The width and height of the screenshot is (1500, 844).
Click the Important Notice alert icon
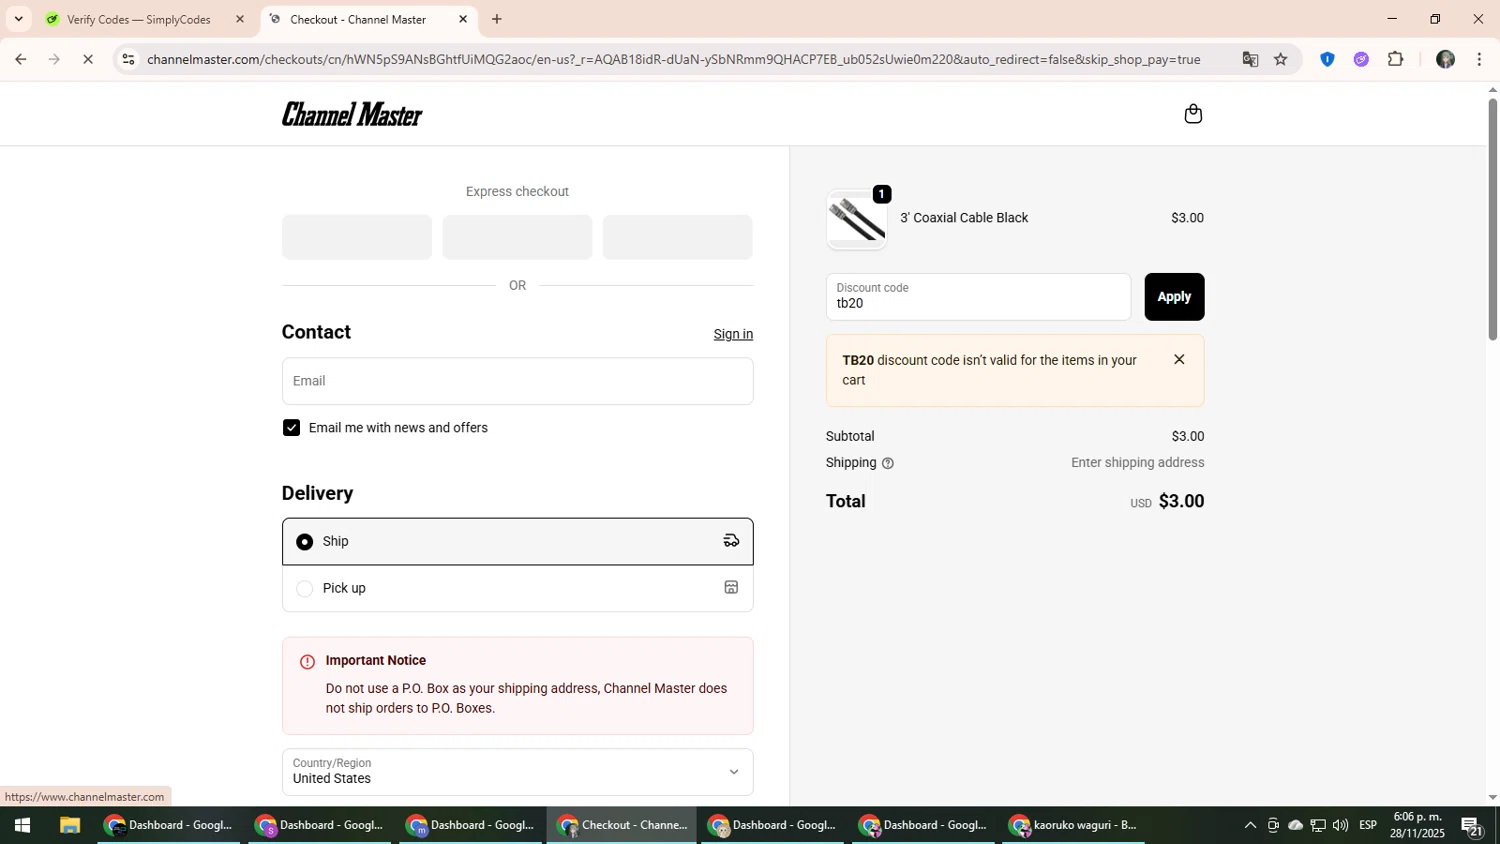tap(307, 662)
